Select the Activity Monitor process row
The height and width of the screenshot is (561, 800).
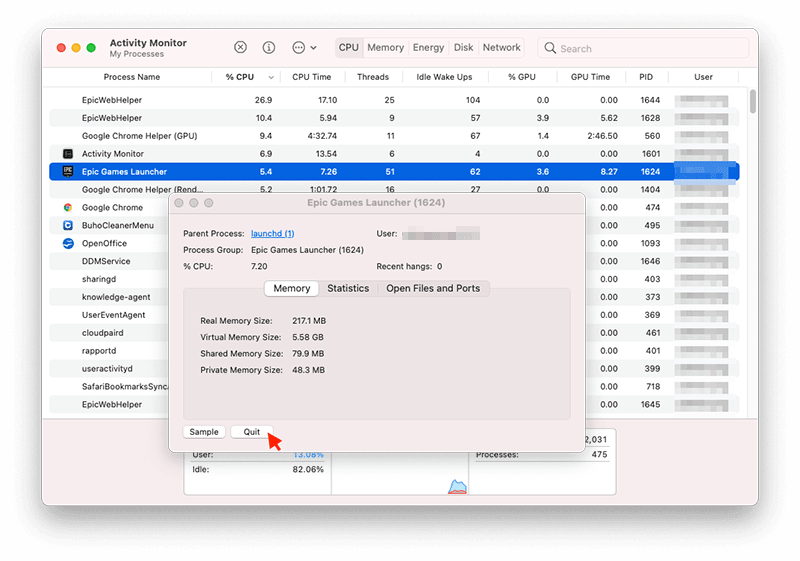click(x=394, y=154)
